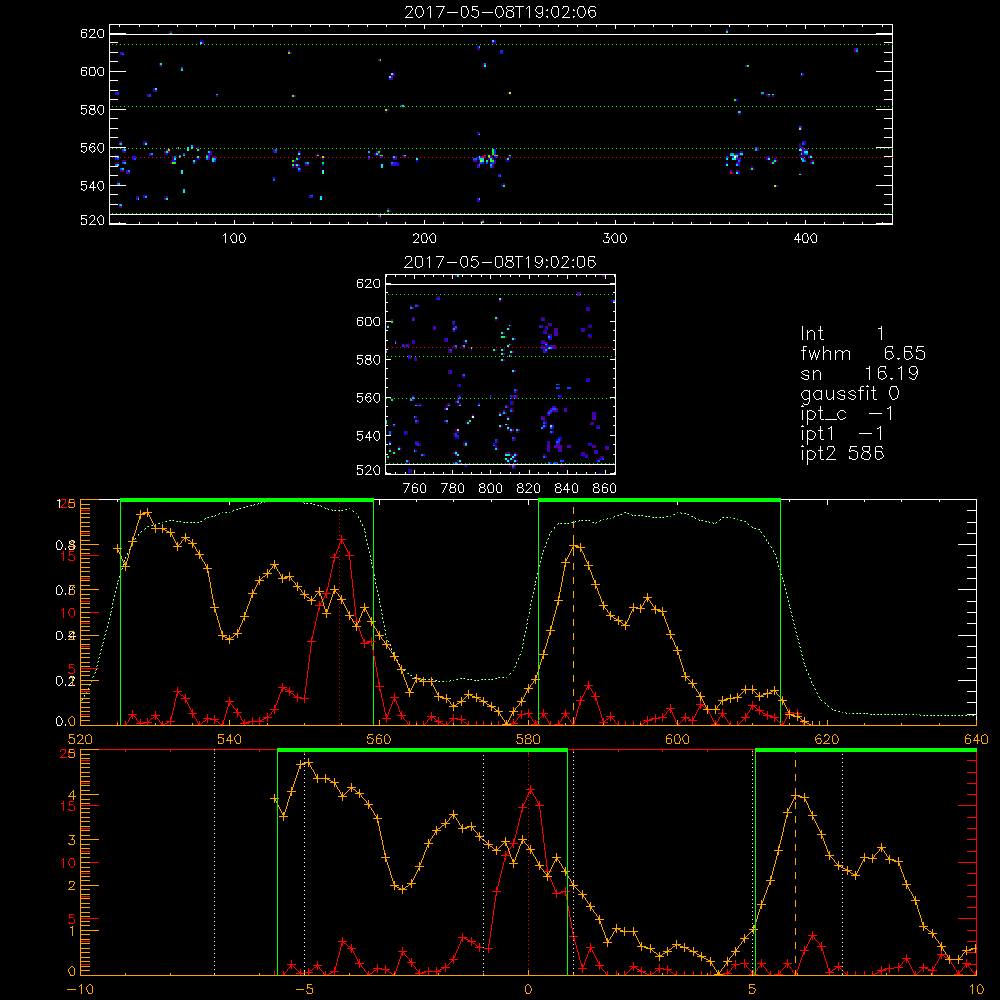Image resolution: width=1000 pixels, height=1000 pixels.
Task: Select the 'fwhm 6.65' readout line
Action: pos(863,353)
